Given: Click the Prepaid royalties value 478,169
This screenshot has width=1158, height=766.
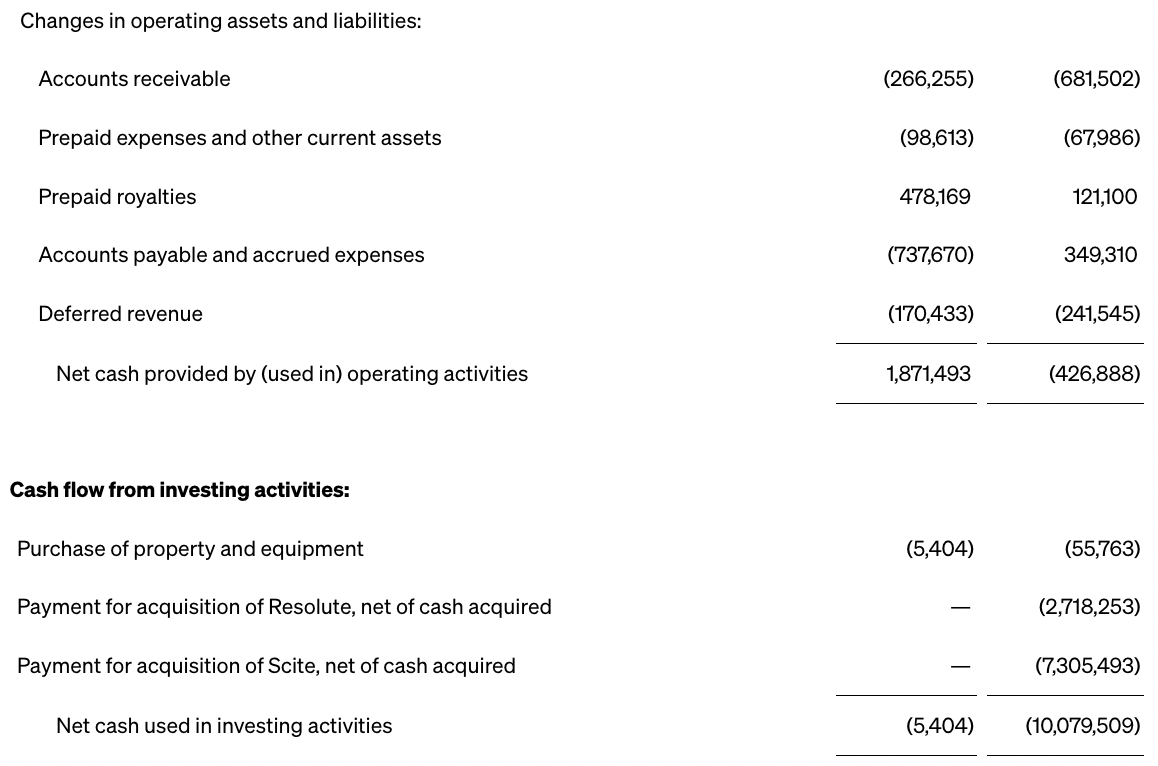Looking at the screenshot, I should [x=934, y=197].
